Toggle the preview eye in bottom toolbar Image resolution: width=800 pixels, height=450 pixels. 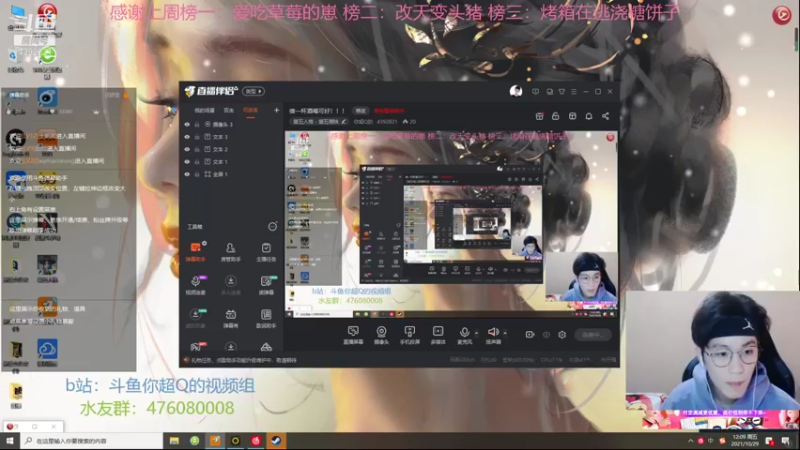546,335
